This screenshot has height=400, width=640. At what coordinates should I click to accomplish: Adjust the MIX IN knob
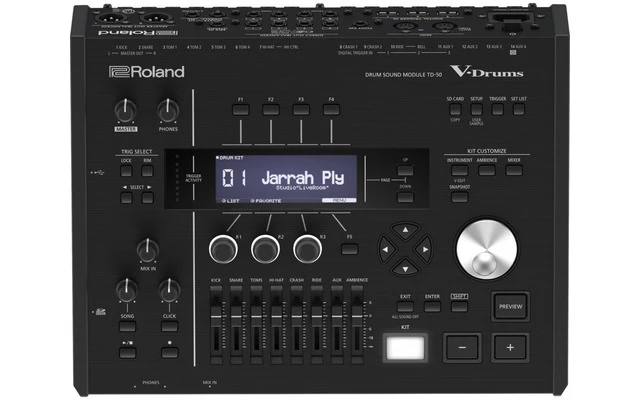click(148, 251)
